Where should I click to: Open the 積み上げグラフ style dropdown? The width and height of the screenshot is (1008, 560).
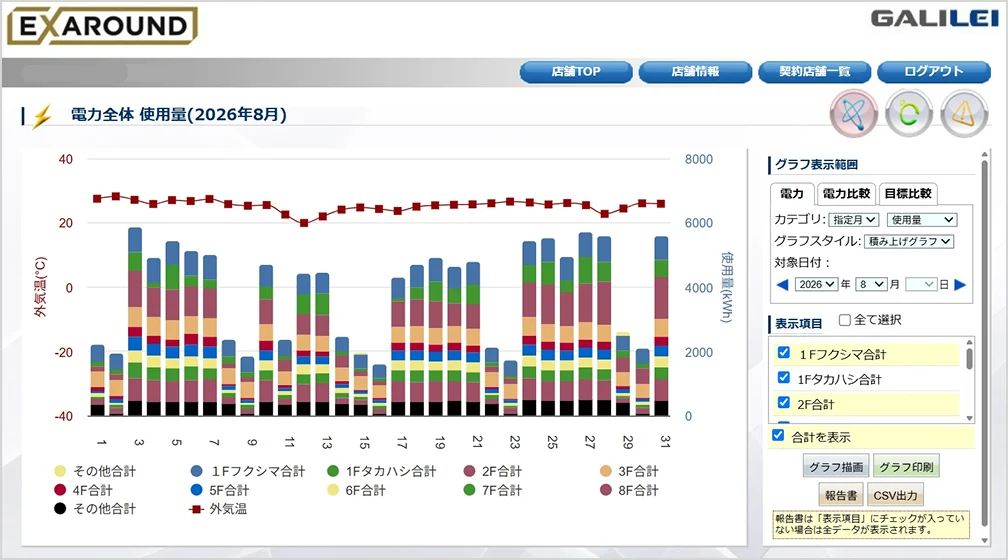[x=909, y=242]
